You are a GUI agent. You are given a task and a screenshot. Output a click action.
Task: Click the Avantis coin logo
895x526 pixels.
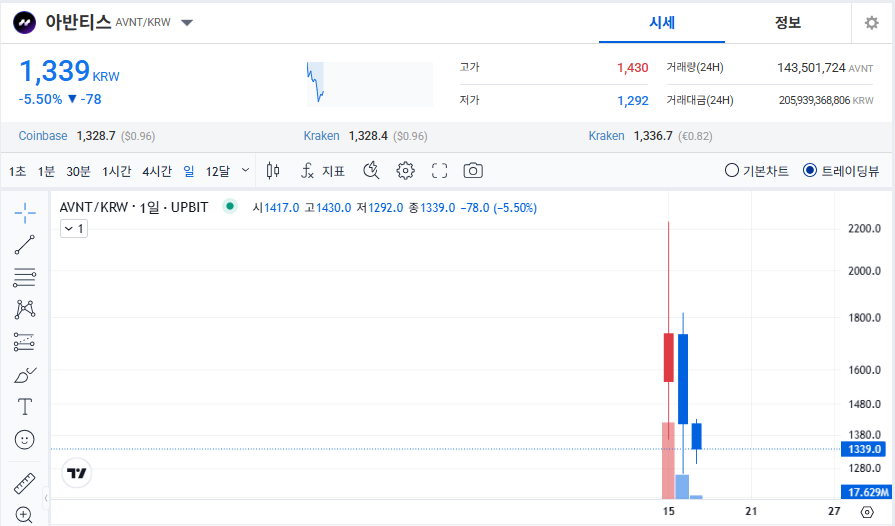25,23
